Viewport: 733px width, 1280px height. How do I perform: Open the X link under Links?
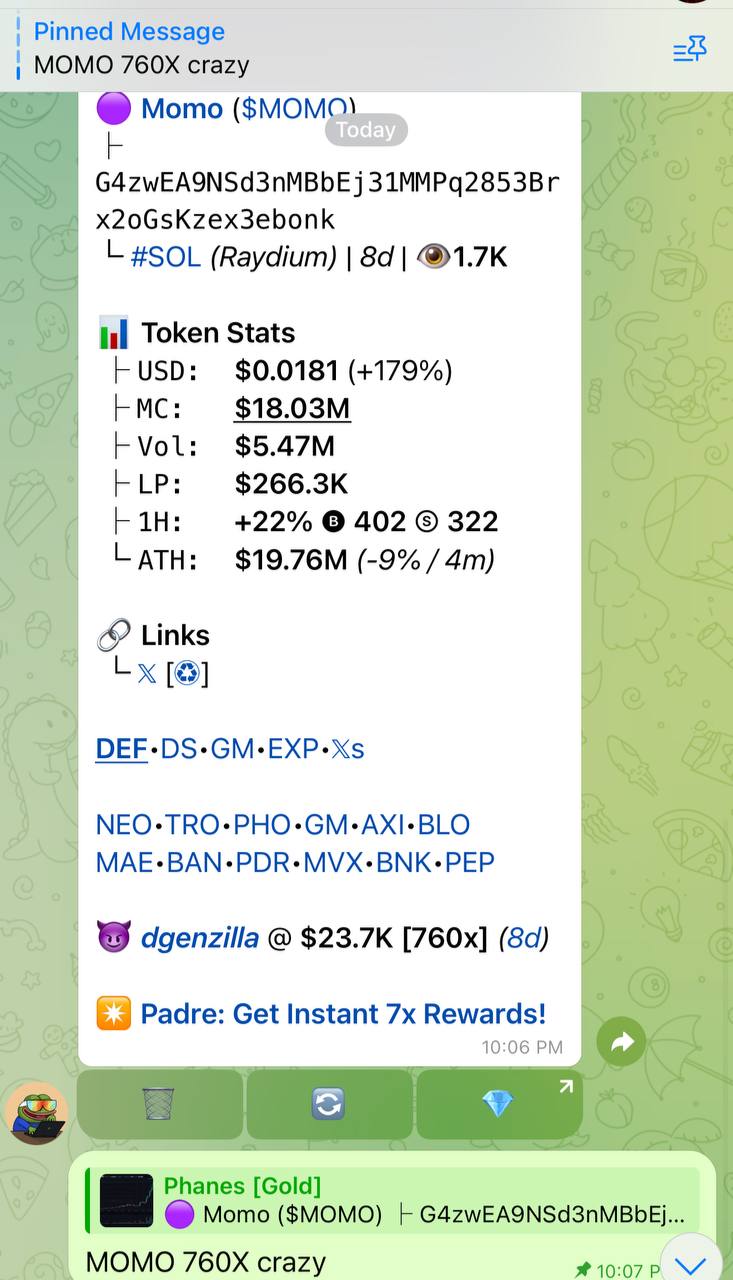(146, 674)
